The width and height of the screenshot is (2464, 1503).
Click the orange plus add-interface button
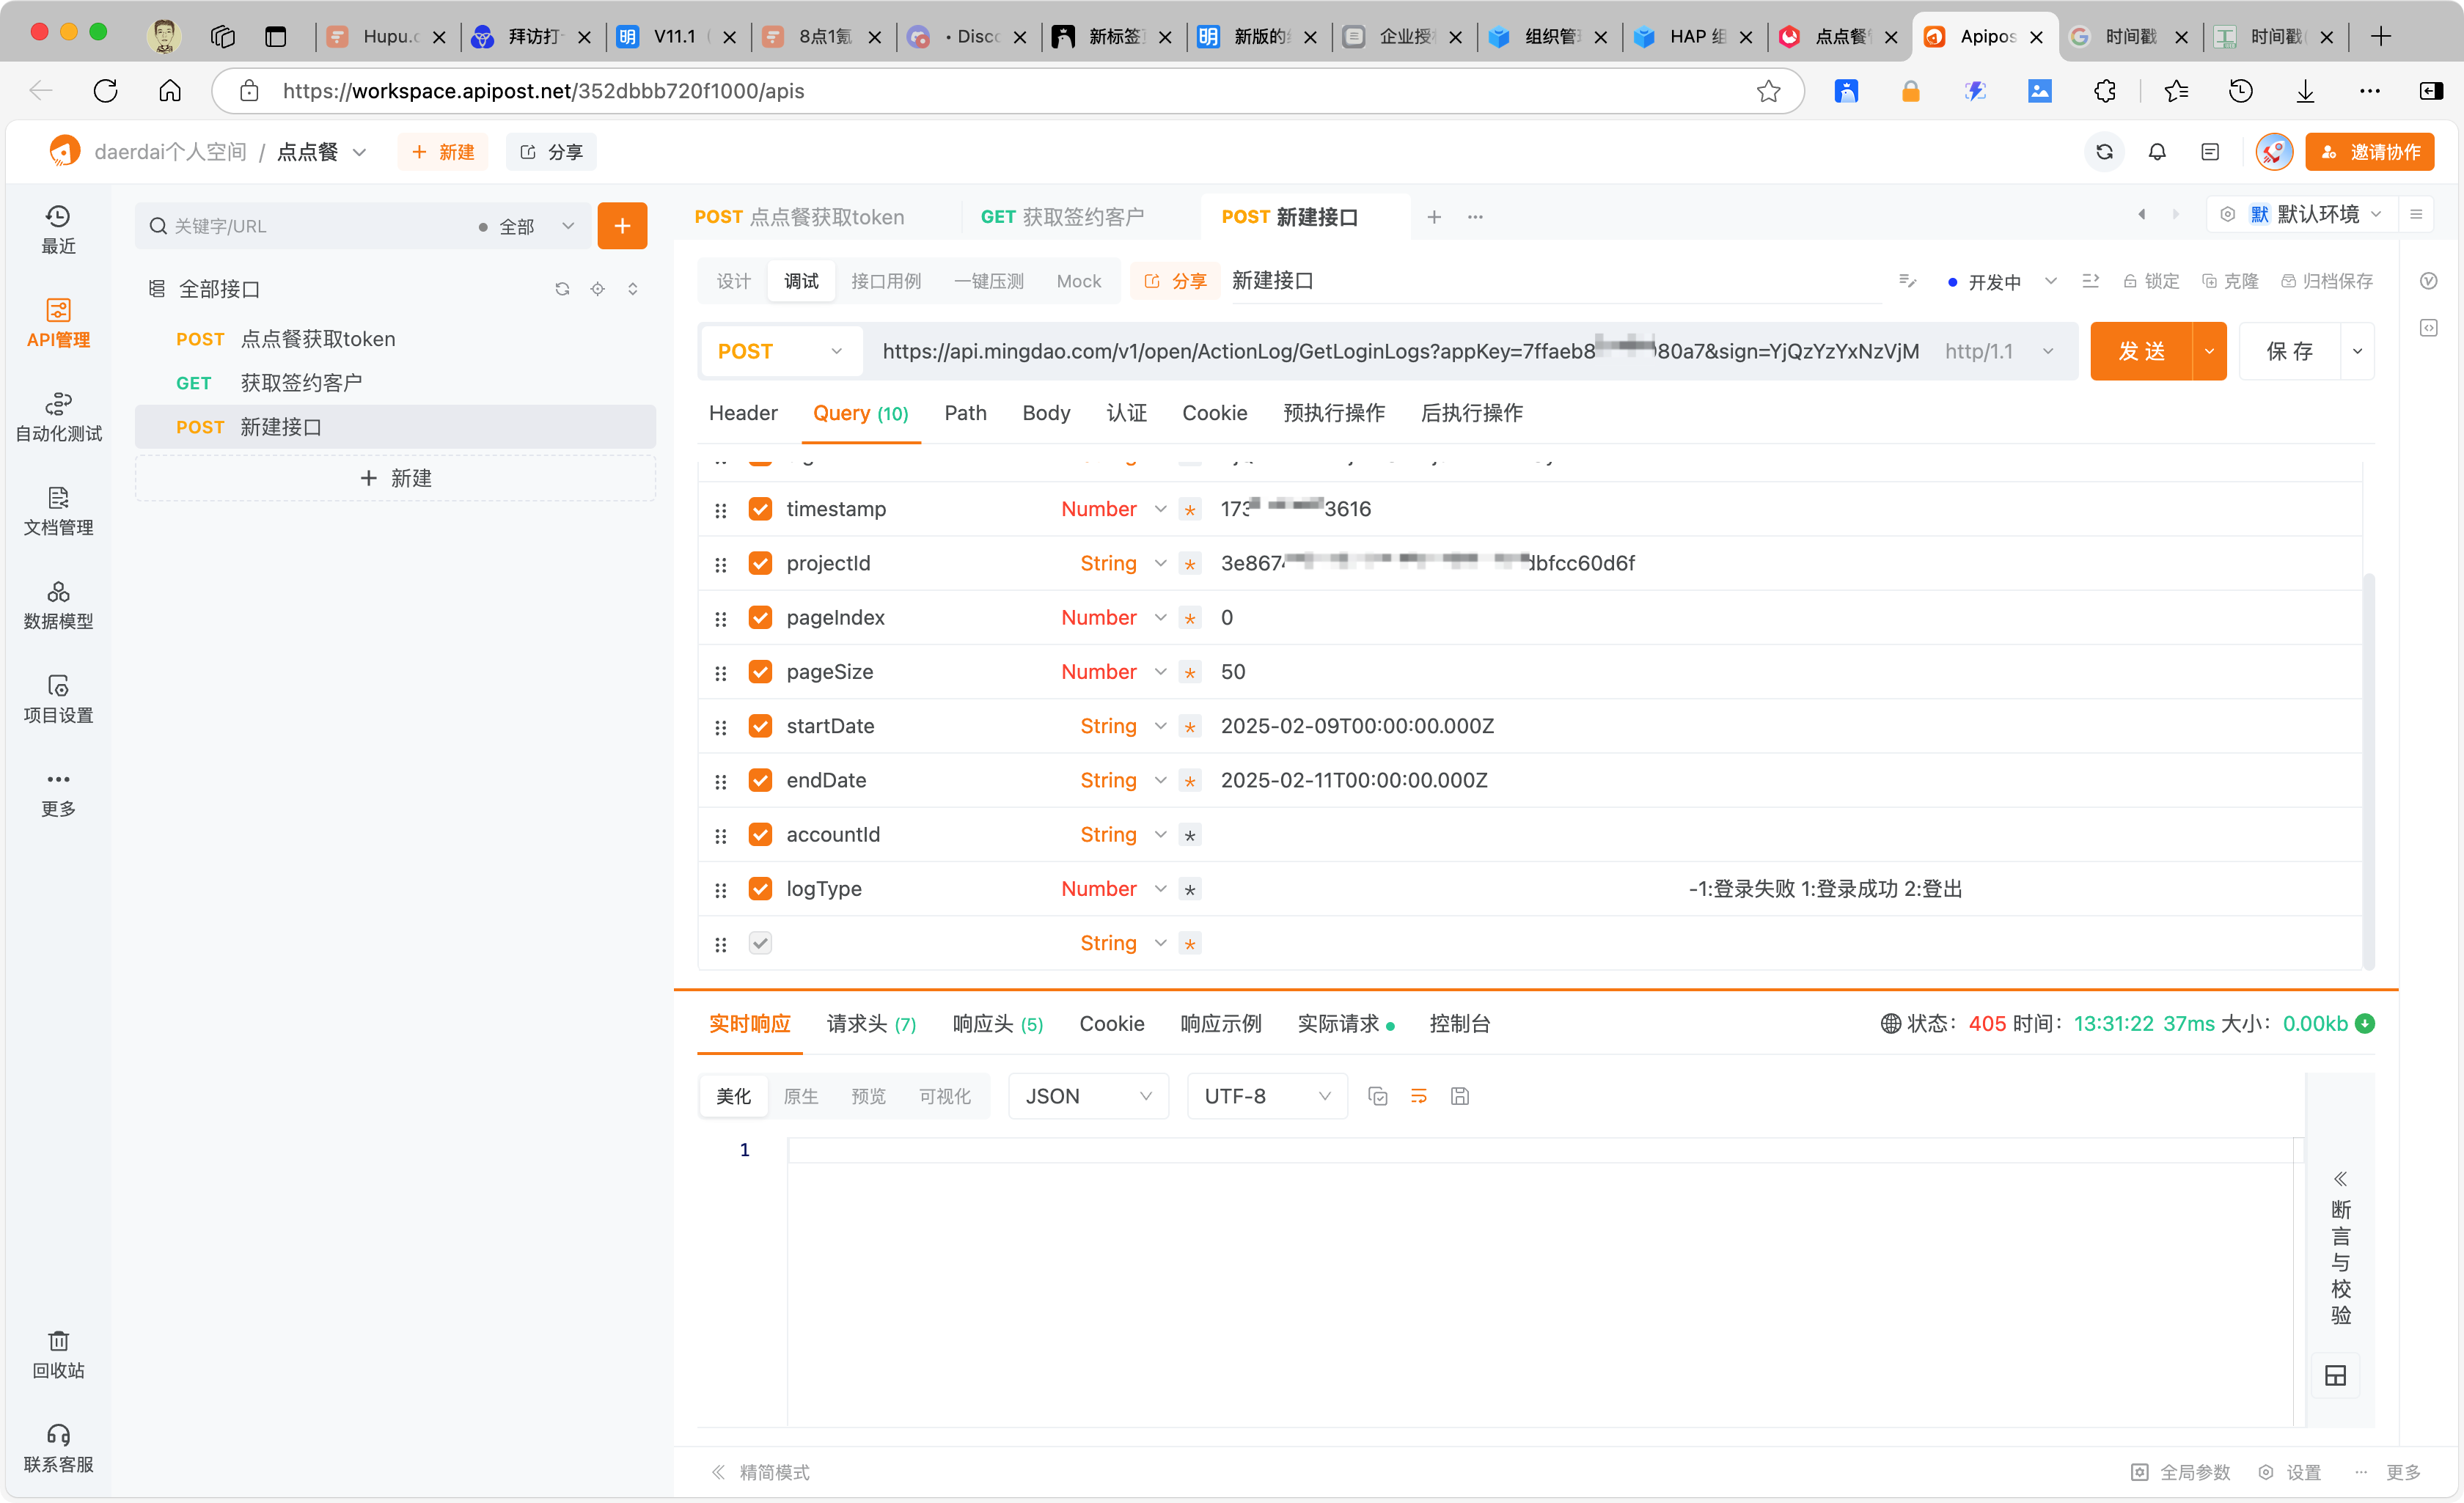point(622,226)
